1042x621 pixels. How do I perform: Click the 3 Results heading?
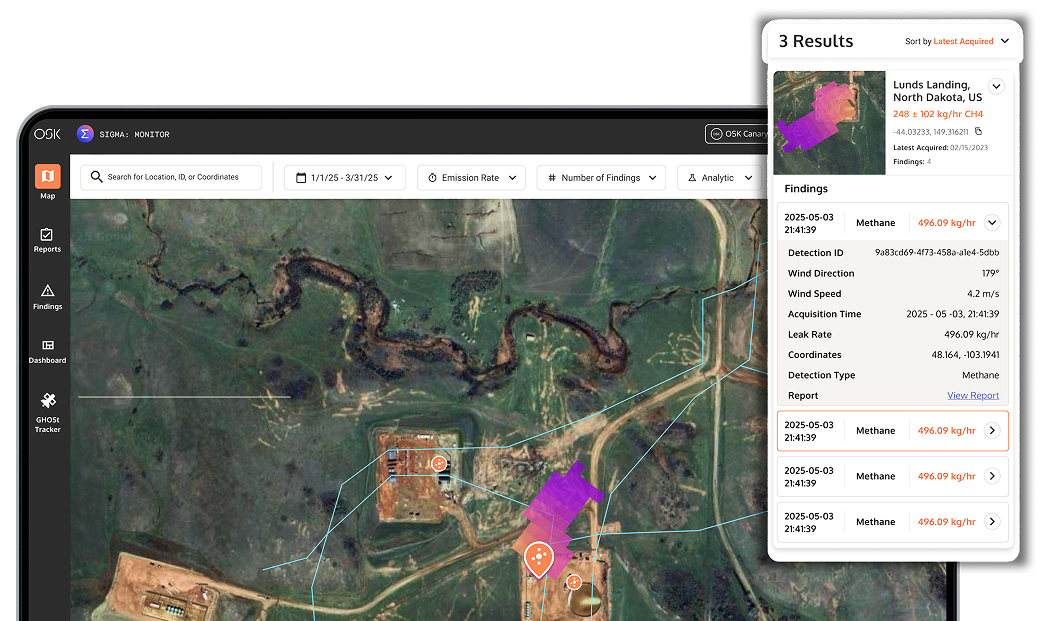click(815, 41)
